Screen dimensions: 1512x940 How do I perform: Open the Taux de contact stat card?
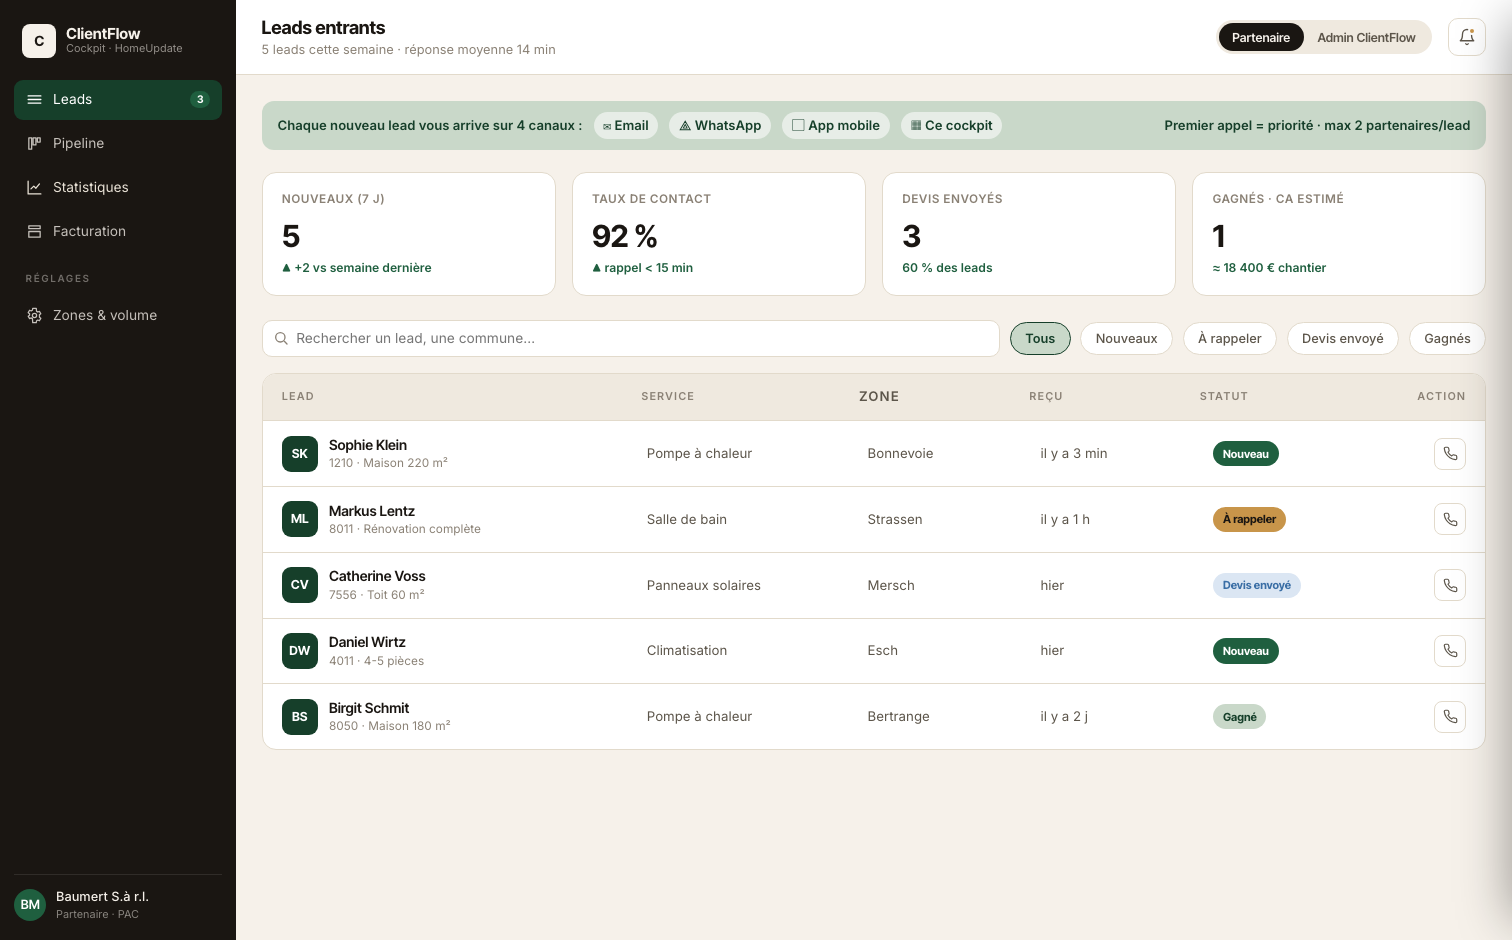(x=719, y=234)
